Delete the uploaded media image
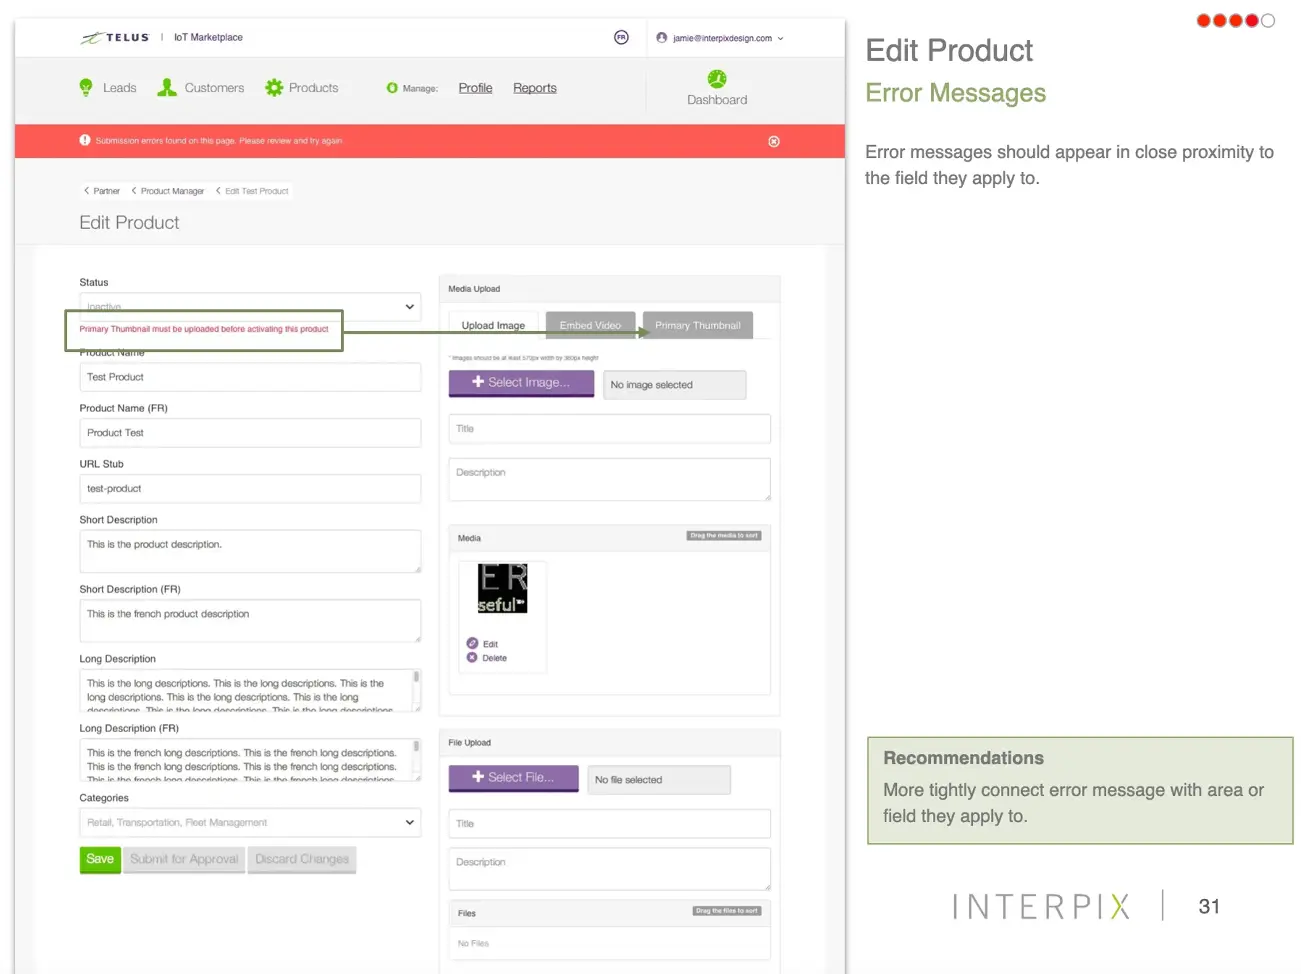Screen dimensions: 1302x974 [x=473, y=658]
